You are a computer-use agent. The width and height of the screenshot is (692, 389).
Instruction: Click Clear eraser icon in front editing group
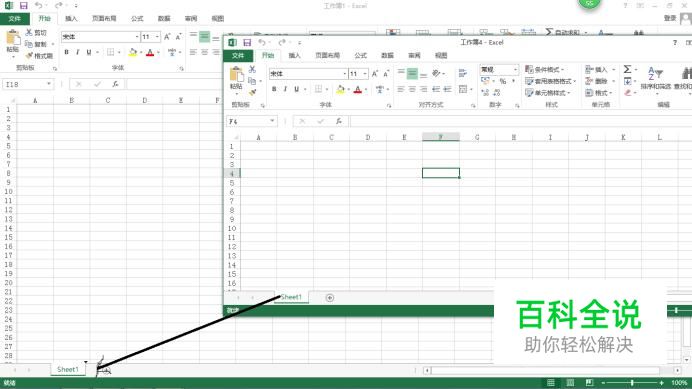click(x=628, y=93)
